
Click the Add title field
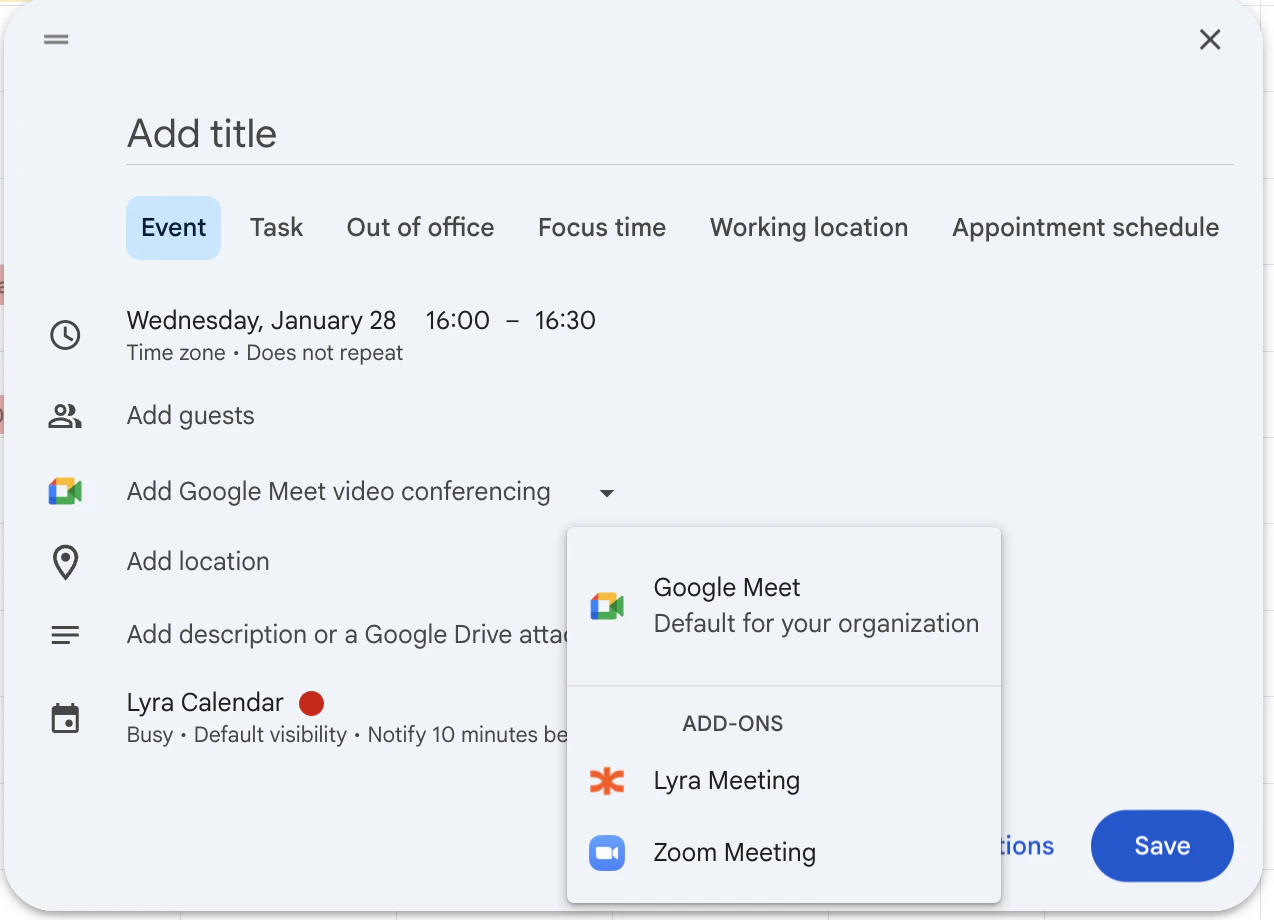pos(680,134)
